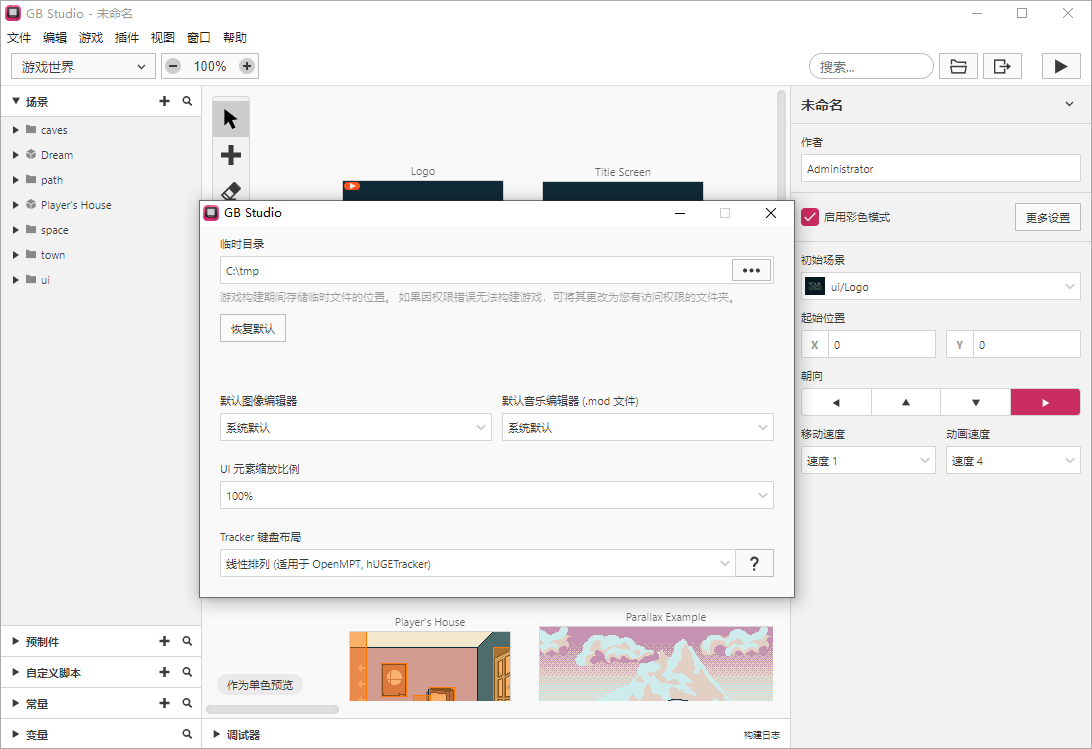Expand the ui folder
Screen dimensions: 1092x749
pos(16,280)
